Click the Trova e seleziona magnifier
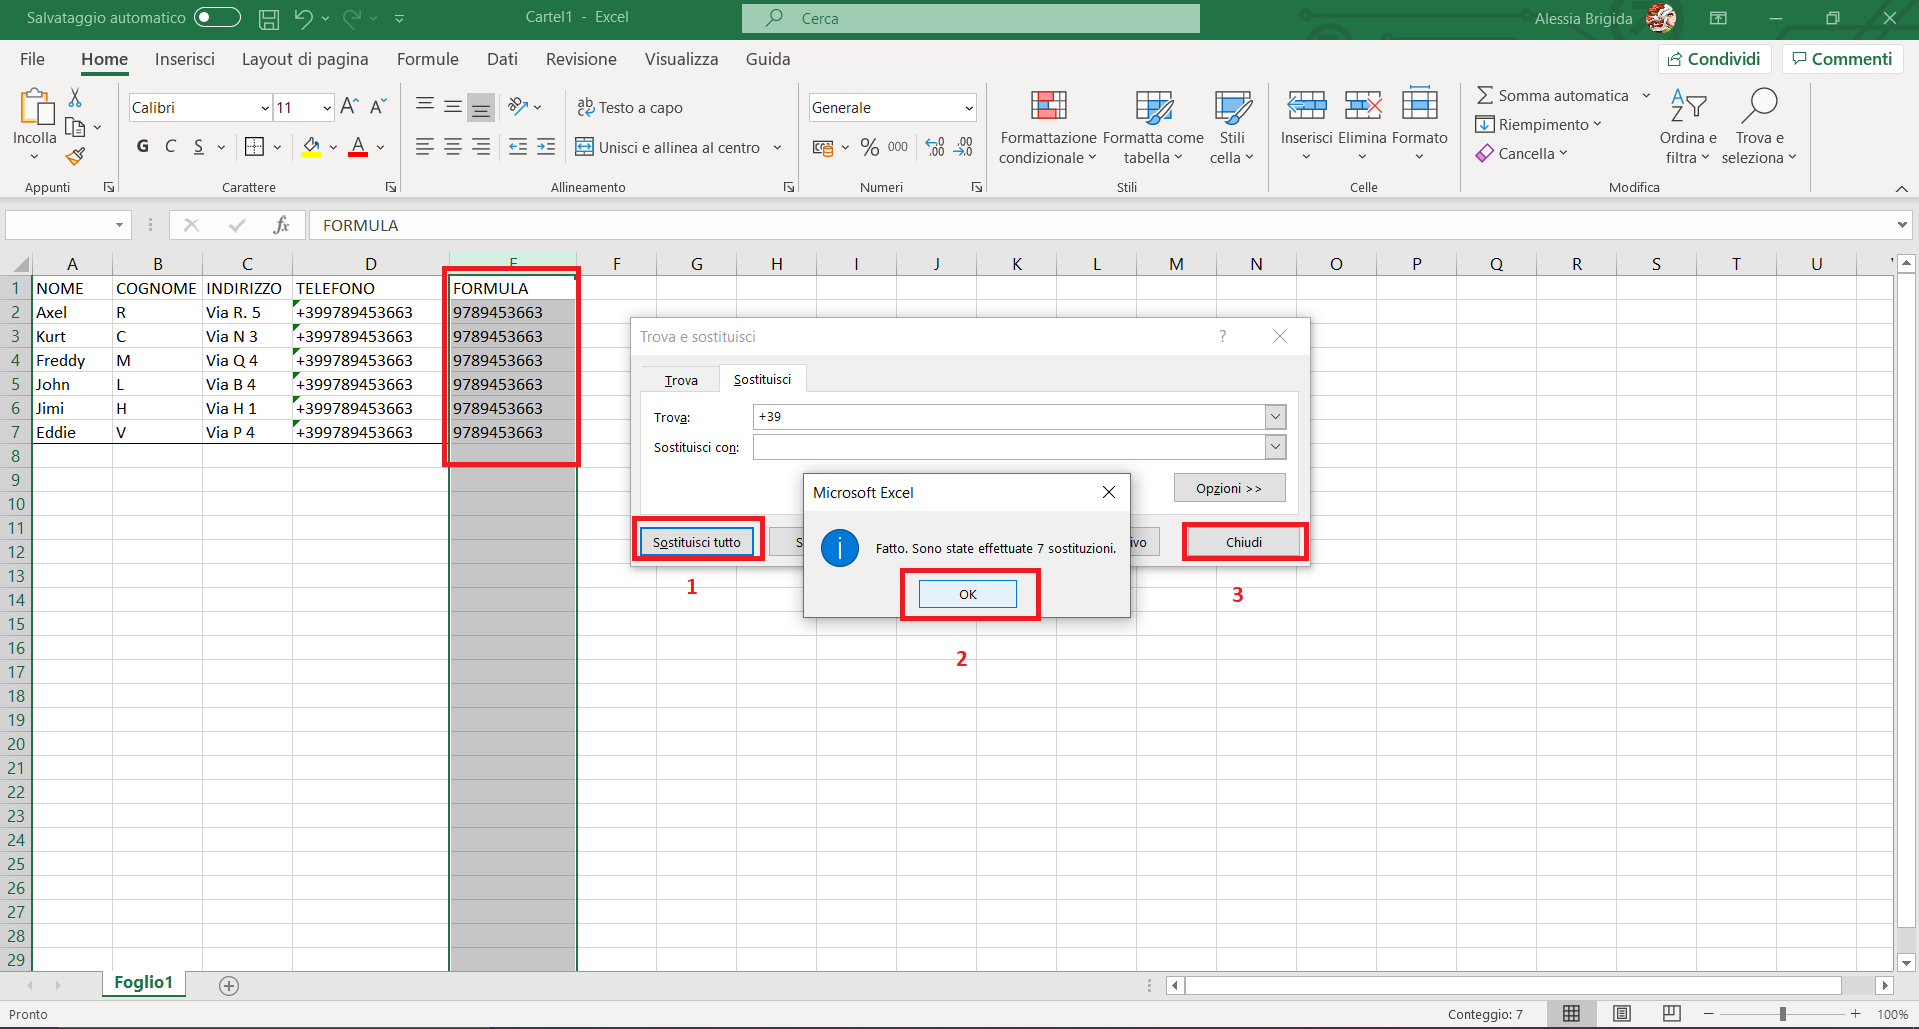 pos(1759,105)
